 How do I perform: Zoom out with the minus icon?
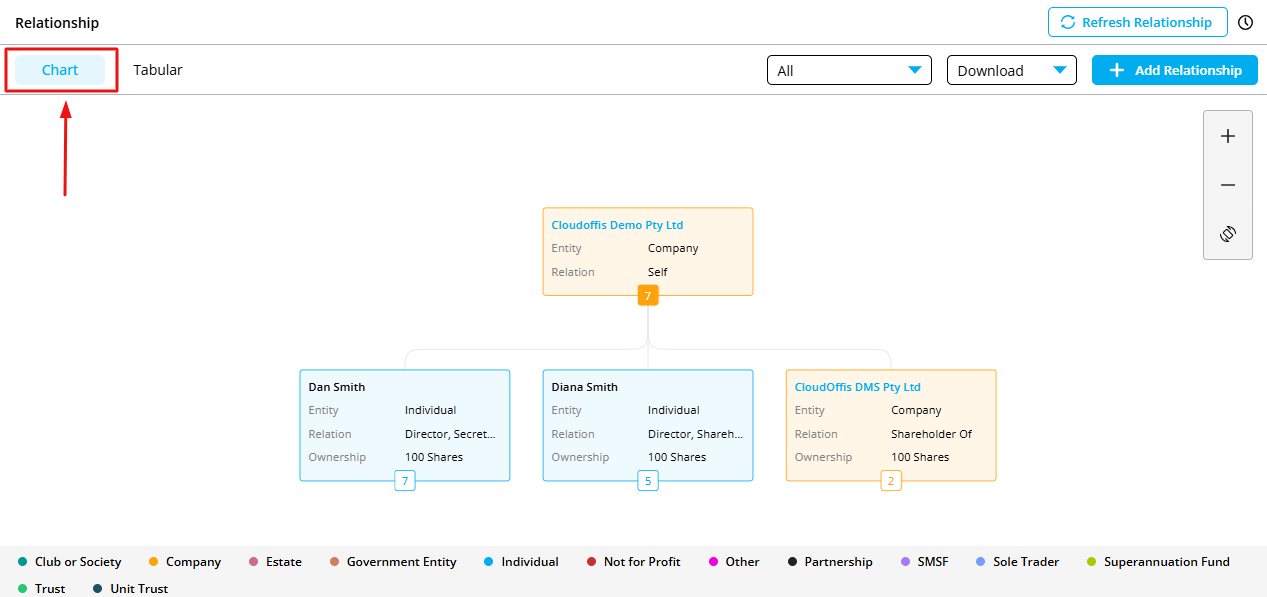click(x=1228, y=185)
